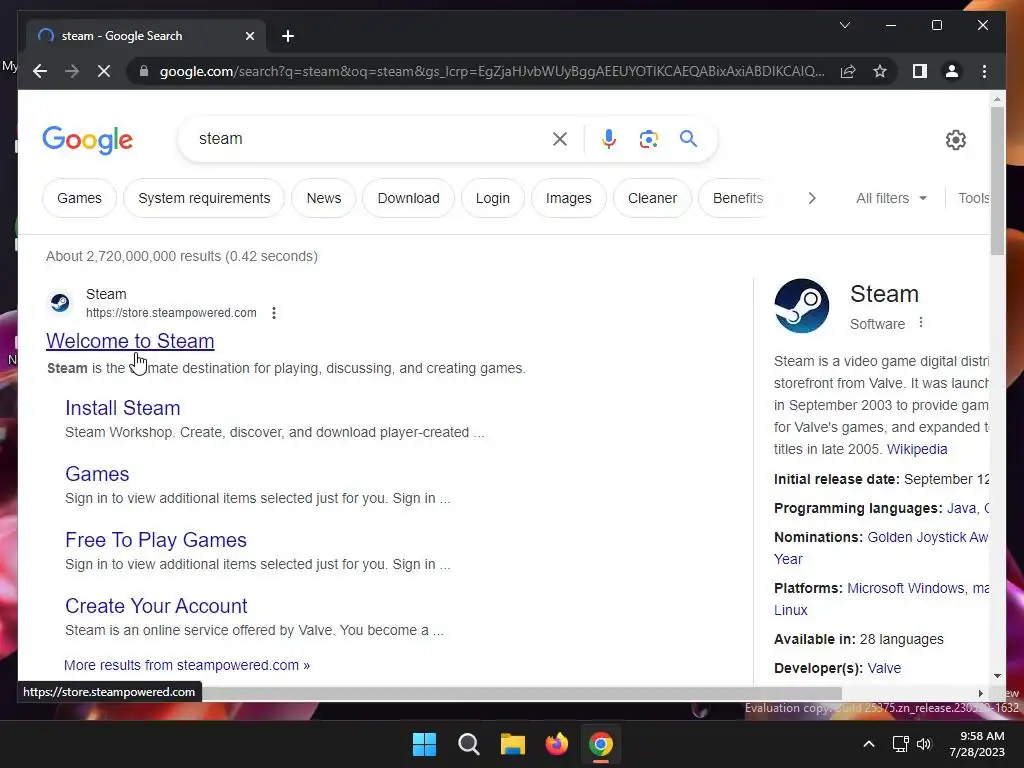This screenshot has width=1024, height=768.
Task: Open the Linux platform link
Action: (791, 610)
